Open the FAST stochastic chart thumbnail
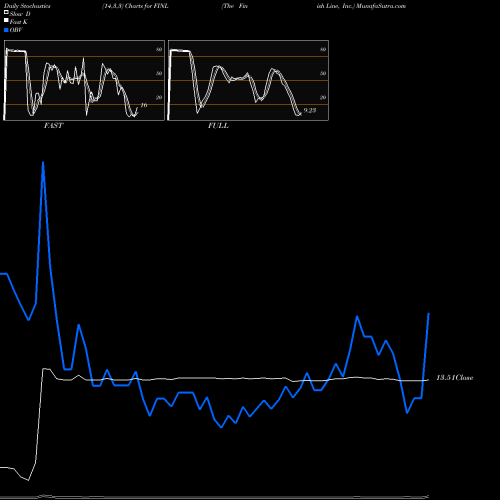 [x=84, y=80]
